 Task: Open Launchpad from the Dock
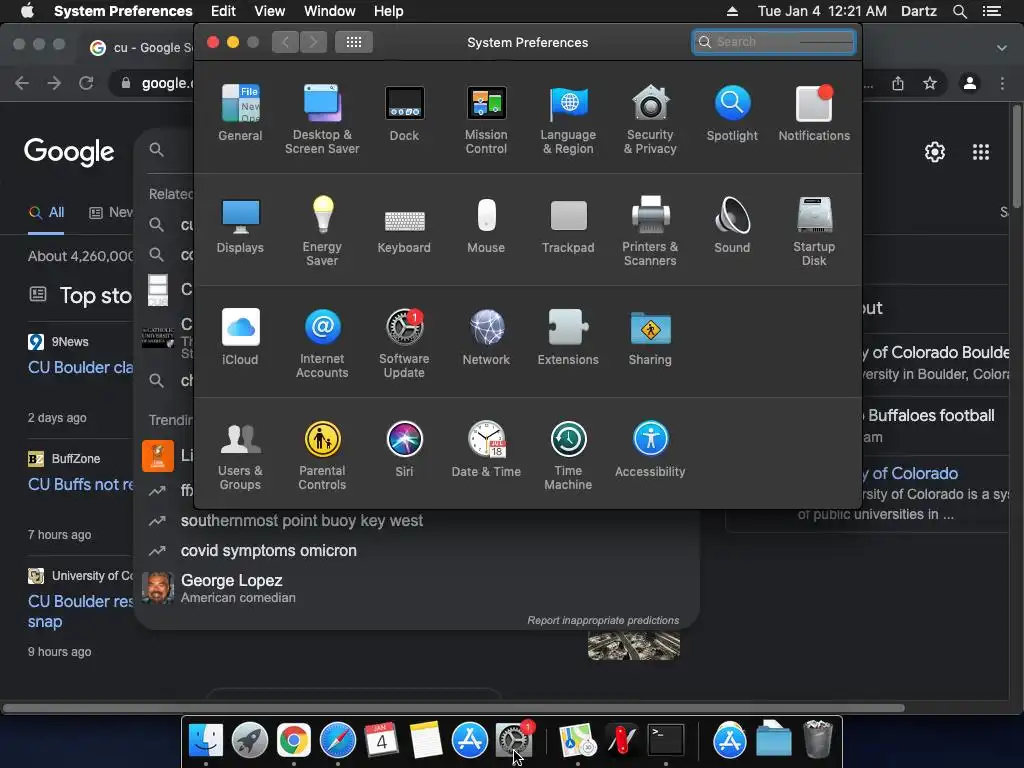249,740
